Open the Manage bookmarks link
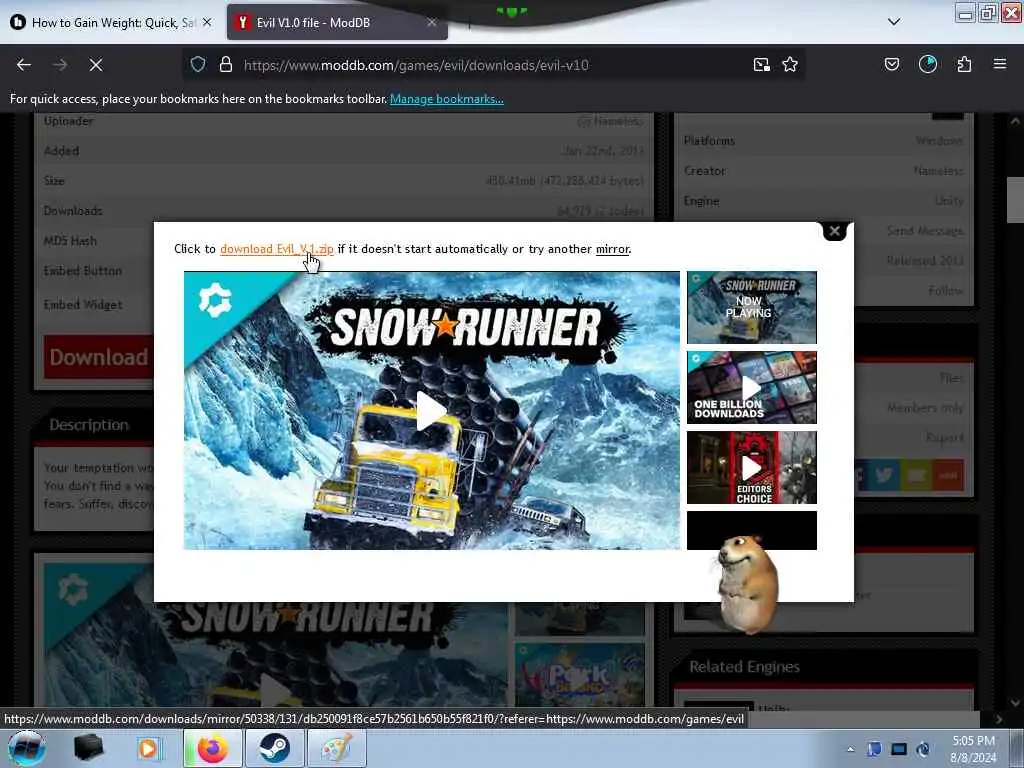The width and height of the screenshot is (1024, 768). coord(447,99)
